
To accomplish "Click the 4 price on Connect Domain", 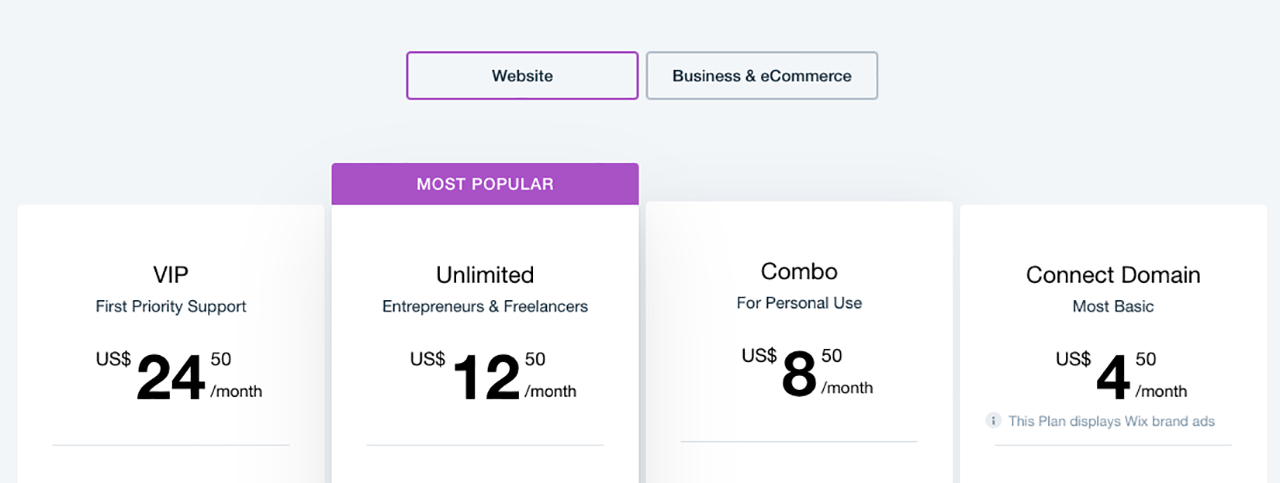I will pyautogui.click(x=1113, y=379).
